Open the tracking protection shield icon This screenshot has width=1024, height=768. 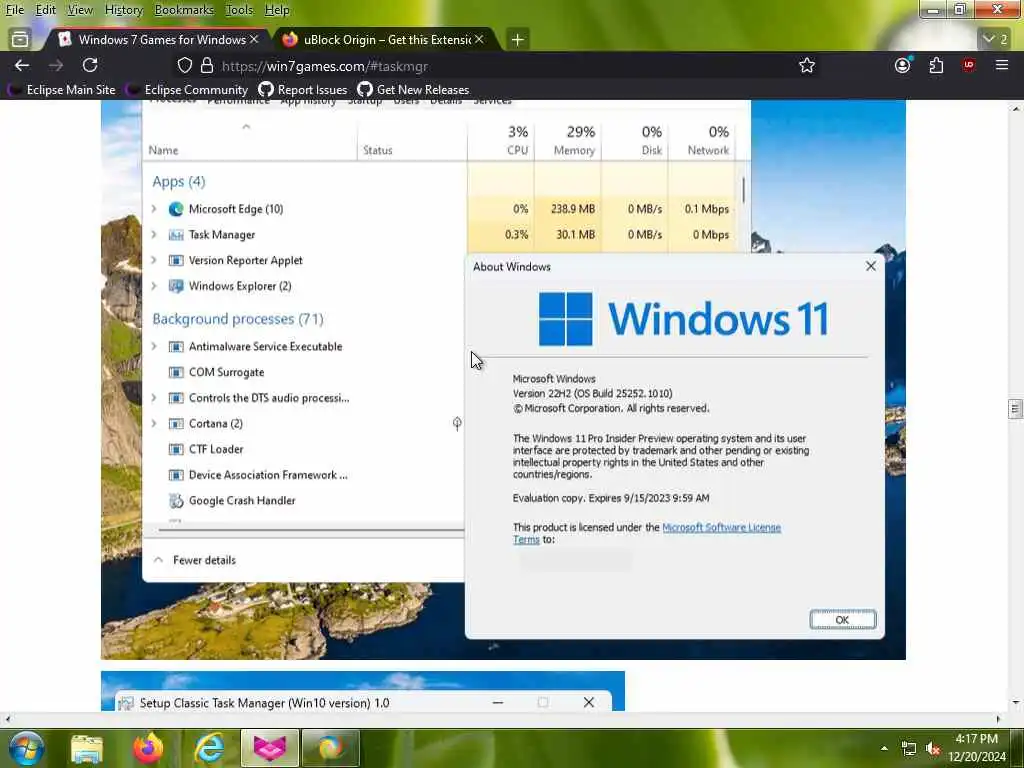tap(185, 65)
